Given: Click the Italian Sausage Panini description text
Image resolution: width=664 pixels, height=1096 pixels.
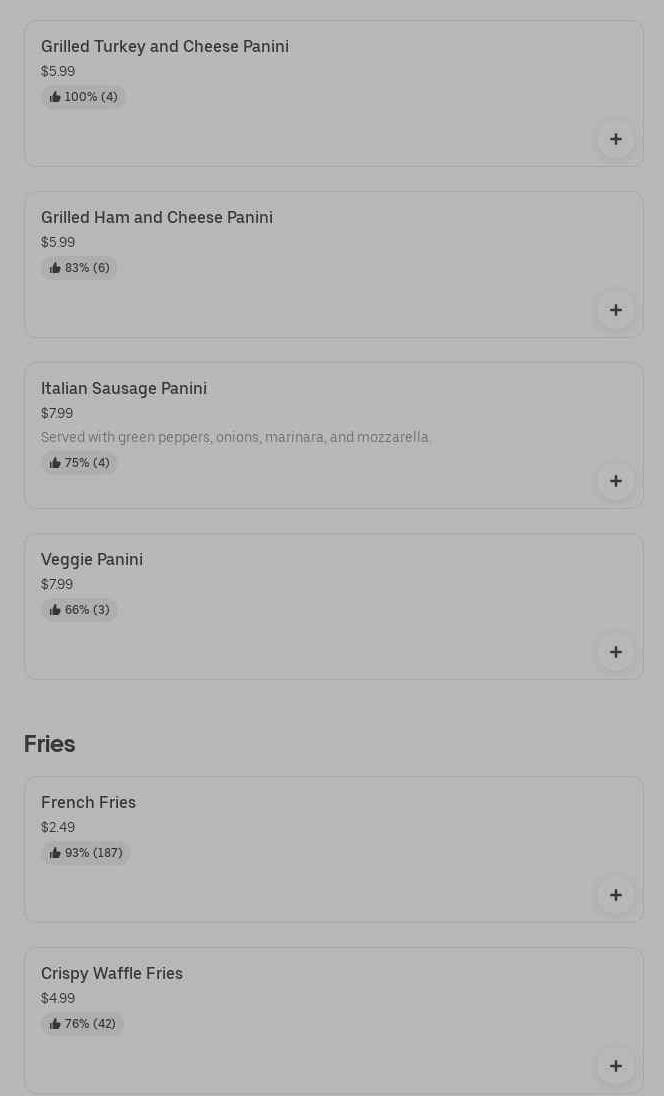Looking at the screenshot, I should (235, 437).
